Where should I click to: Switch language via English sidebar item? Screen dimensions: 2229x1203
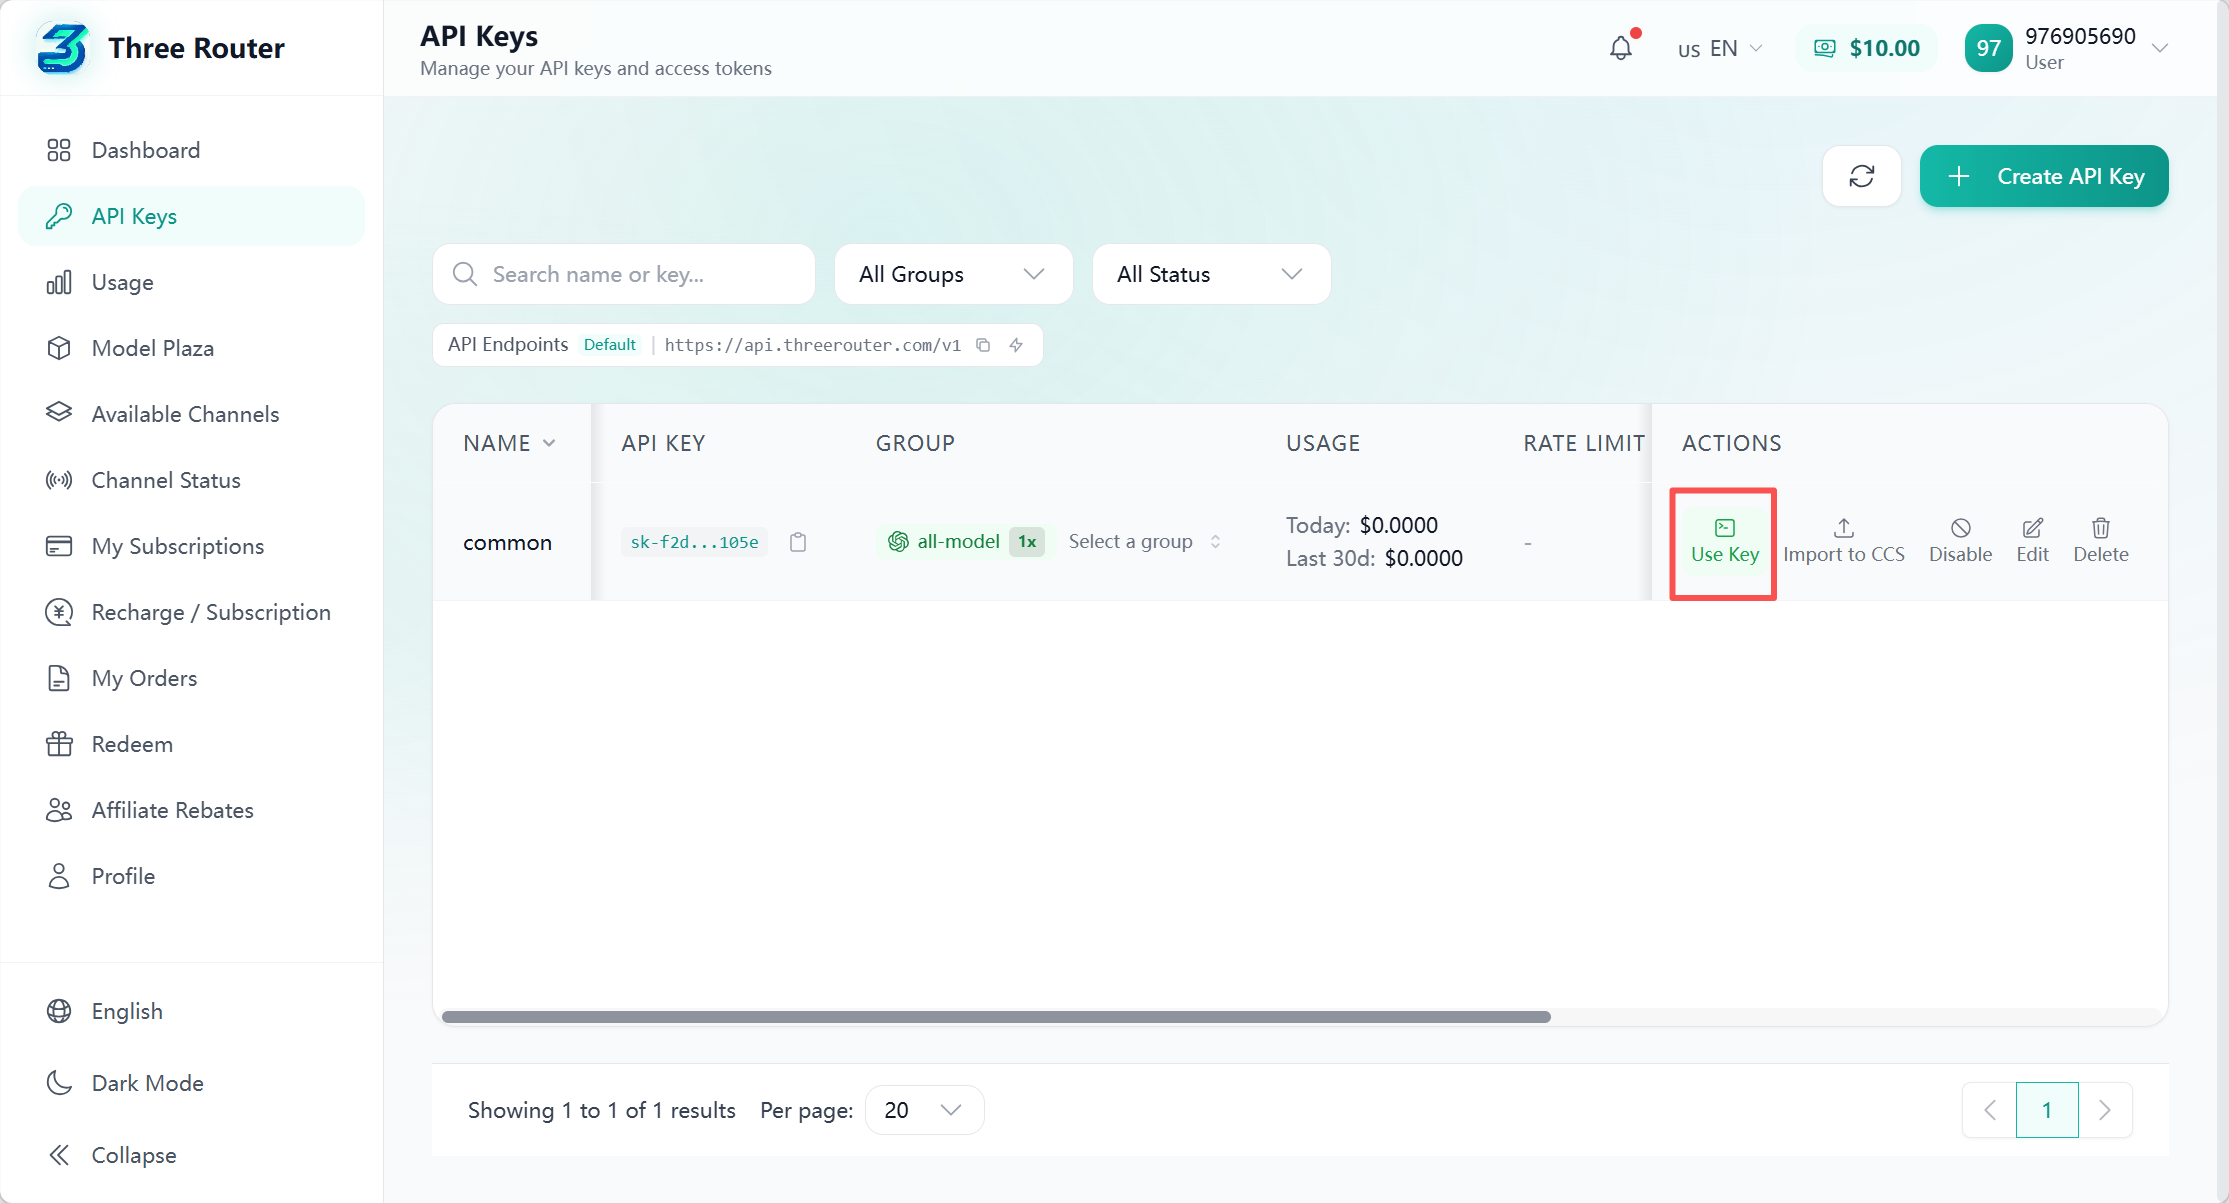tap(192, 1011)
